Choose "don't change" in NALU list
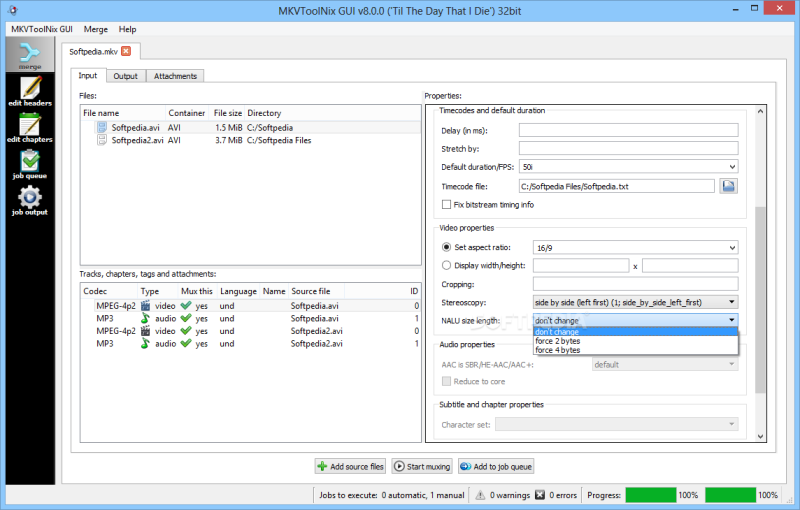Viewport: 800px width, 510px height. click(x=636, y=332)
